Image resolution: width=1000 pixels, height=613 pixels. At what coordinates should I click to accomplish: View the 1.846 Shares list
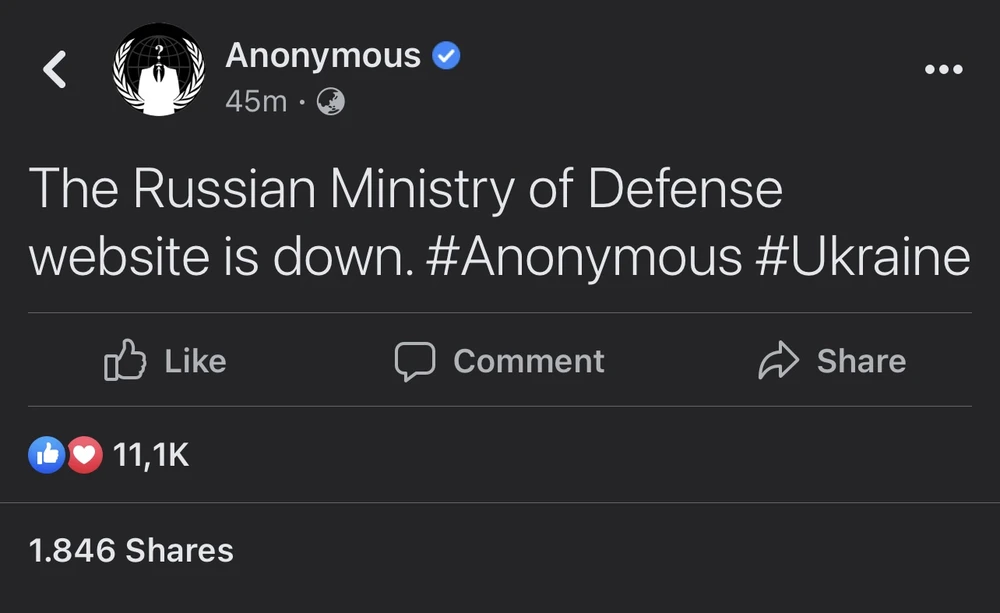click(x=132, y=550)
